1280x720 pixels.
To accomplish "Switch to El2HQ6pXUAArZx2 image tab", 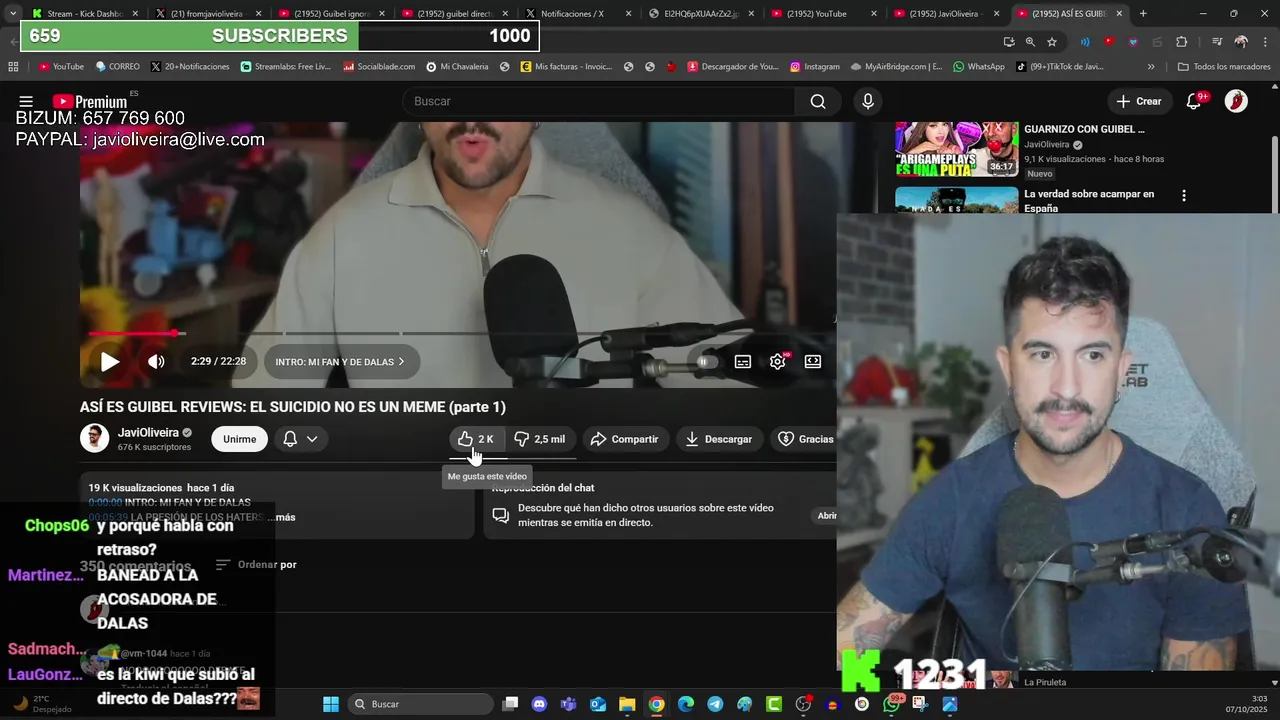I will pos(702,14).
